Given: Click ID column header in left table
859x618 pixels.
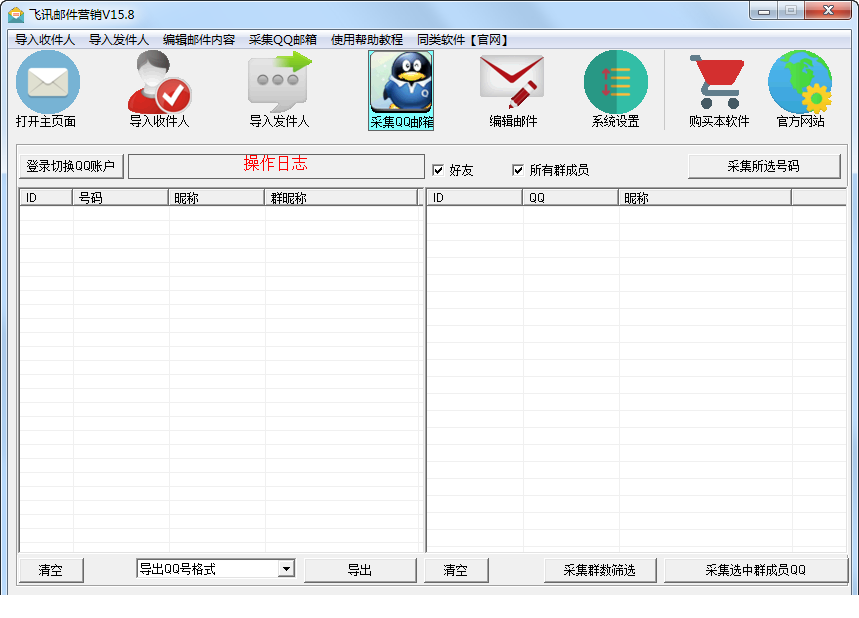Looking at the screenshot, I should click(x=46, y=198).
